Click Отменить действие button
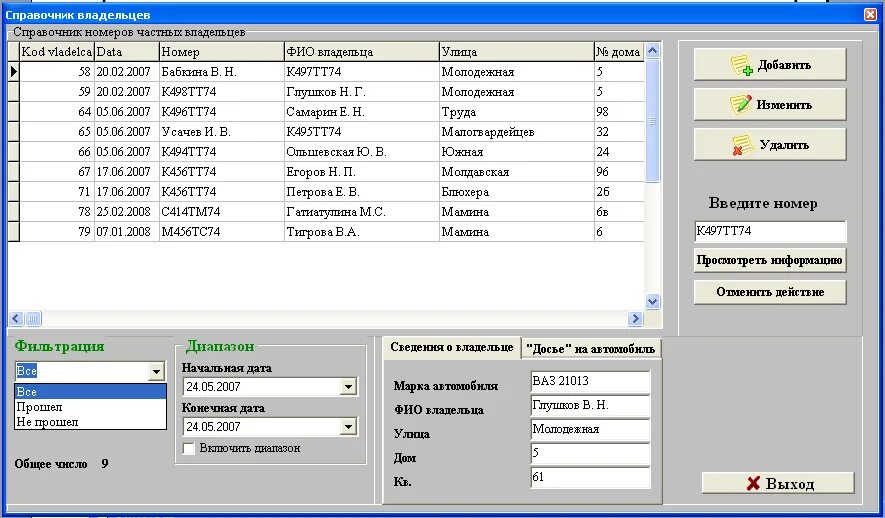The height and width of the screenshot is (518, 885). pyautogui.click(x=770, y=292)
